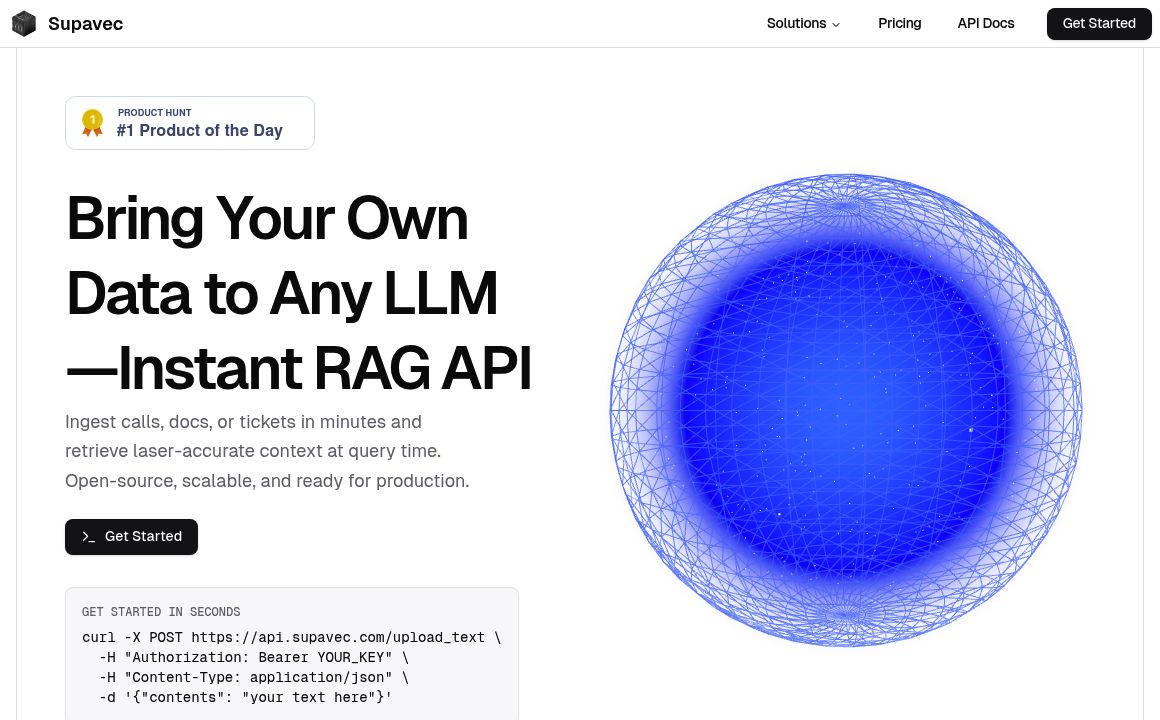
Task: Open API Docs from the navigation
Action: [985, 24]
